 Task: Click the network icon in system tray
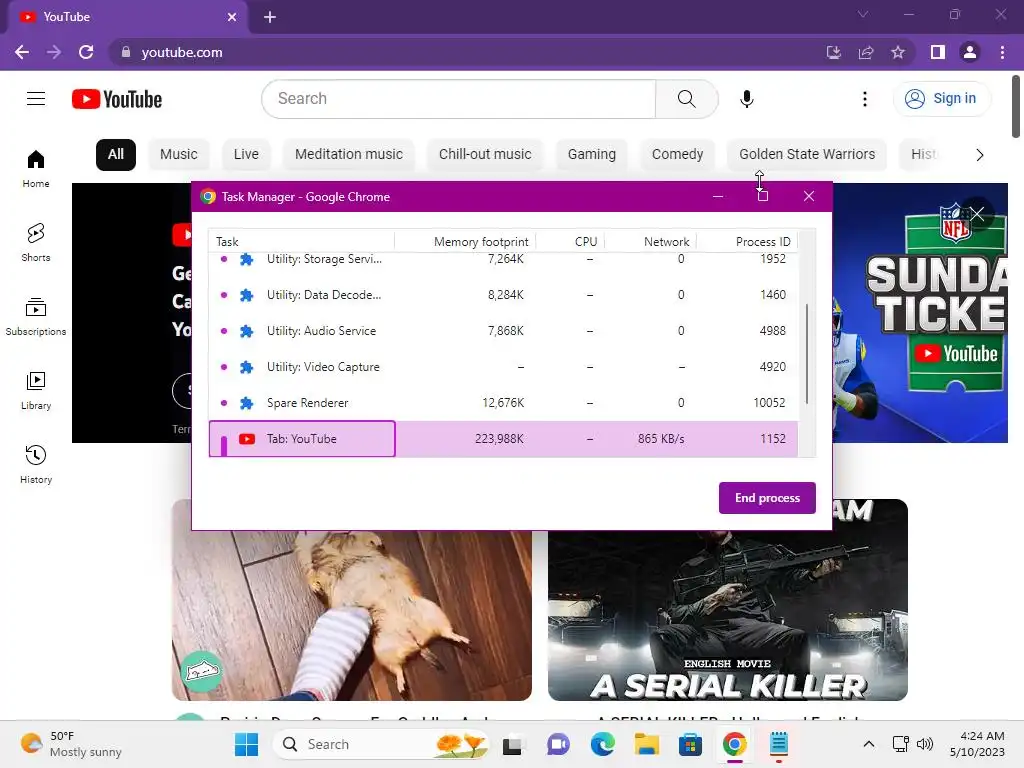[x=901, y=744]
